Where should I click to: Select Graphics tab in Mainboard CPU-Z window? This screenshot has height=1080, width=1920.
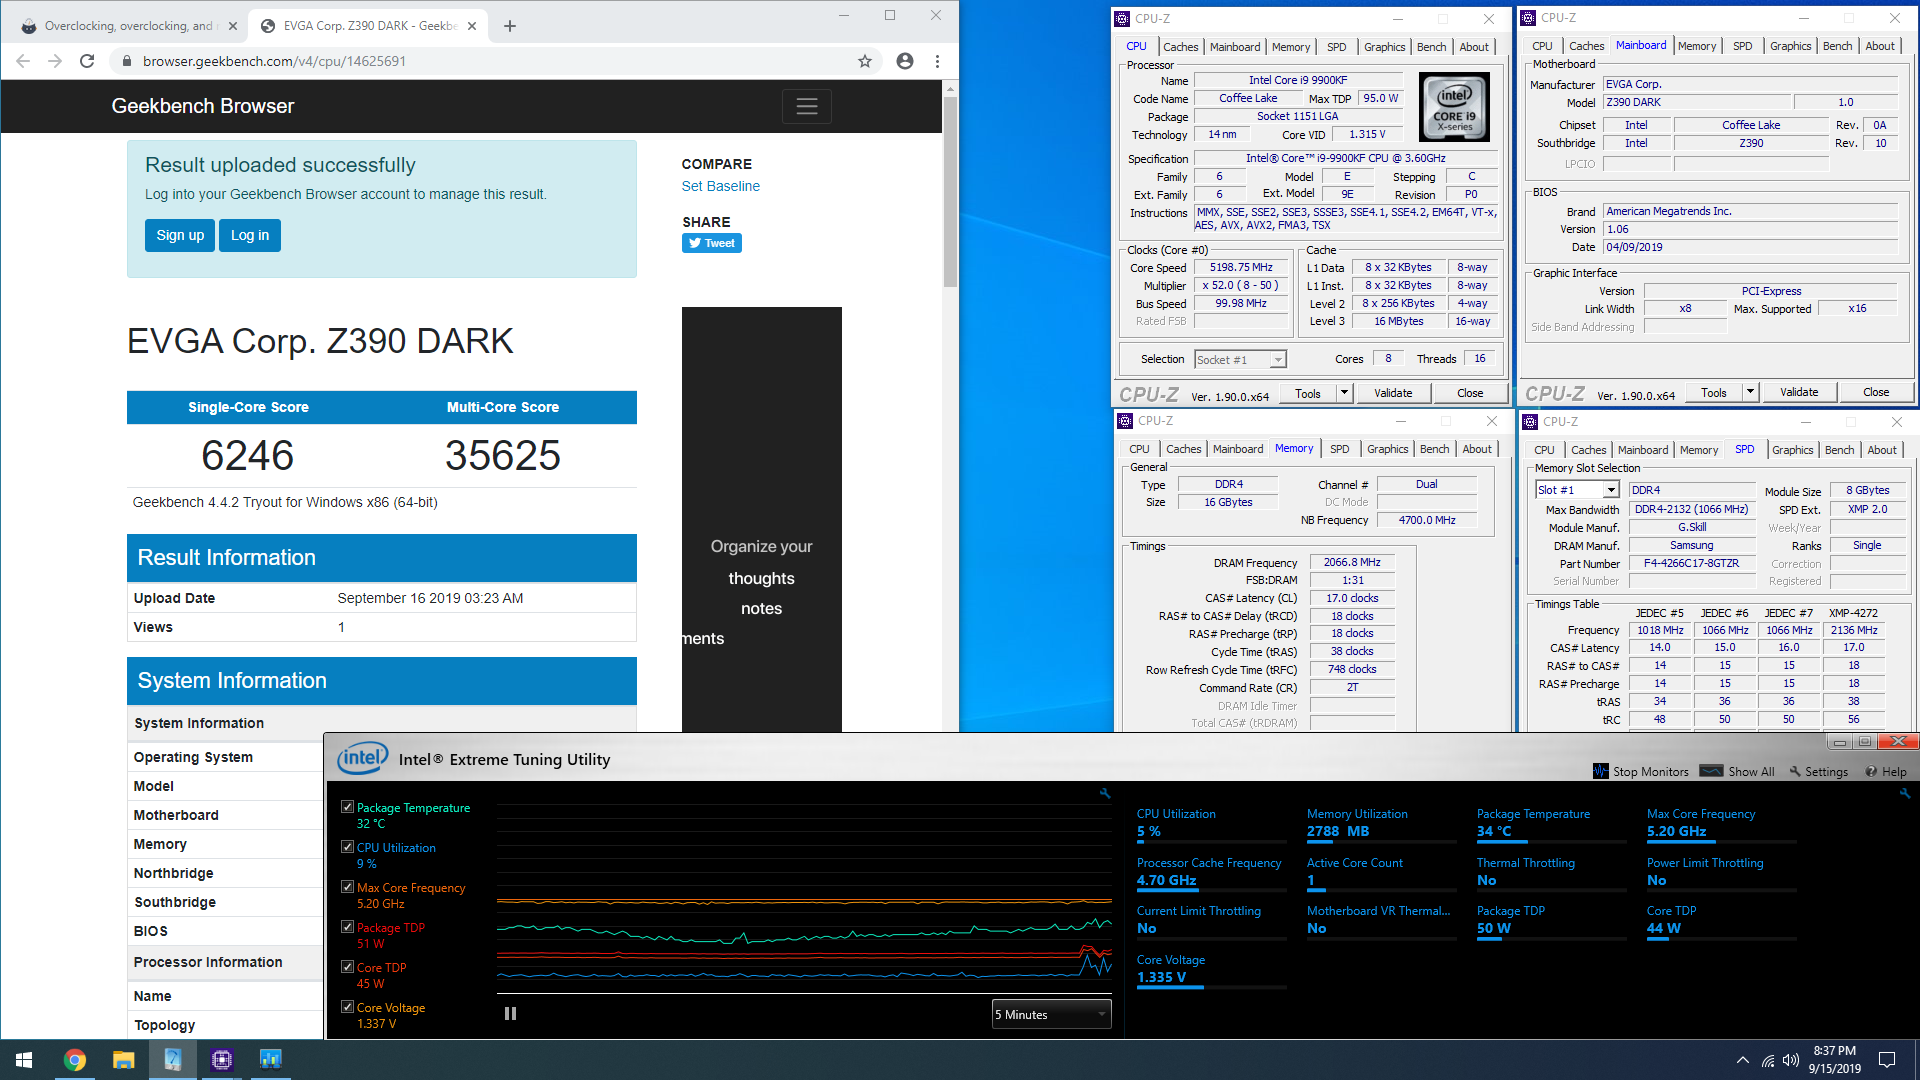click(1790, 46)
